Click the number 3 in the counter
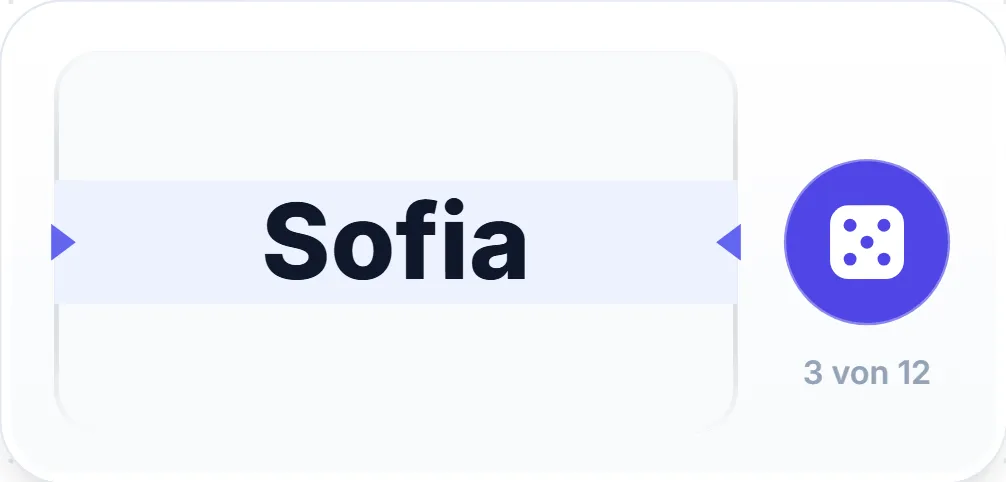This screenshot has height=482, width=1006. coord(812,373)
